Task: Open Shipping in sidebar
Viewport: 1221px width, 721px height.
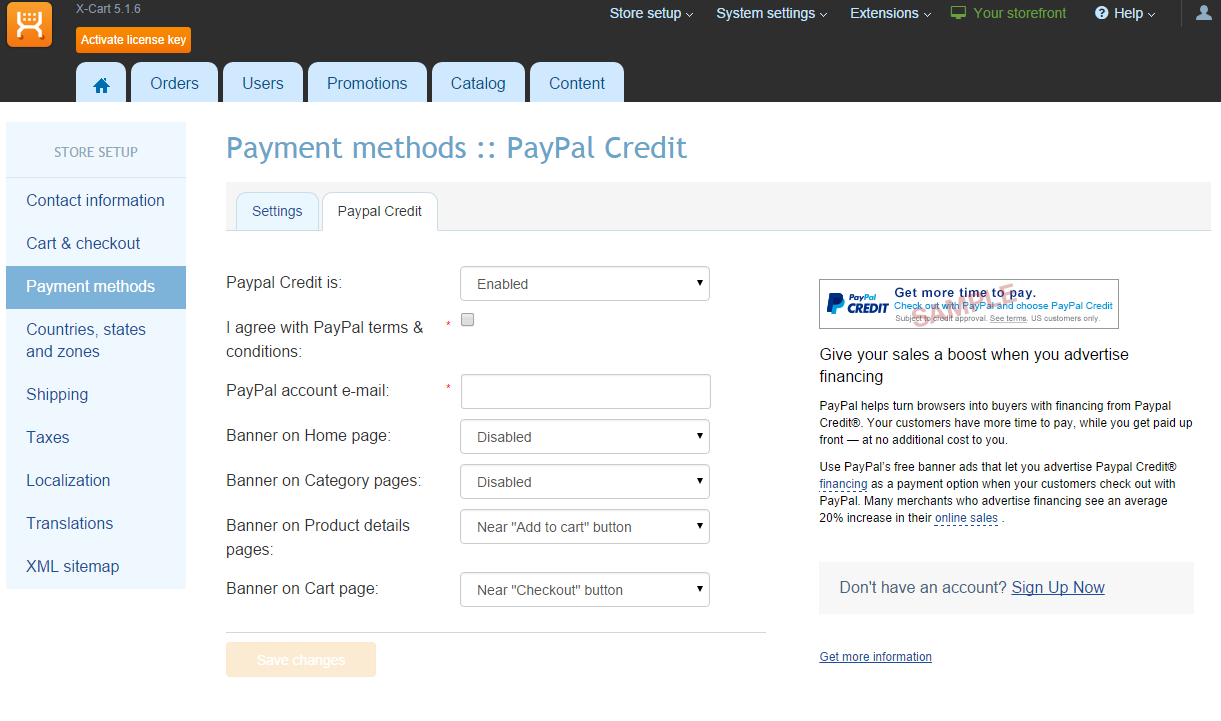Action: pyautogui.click(x=96, y=394)
